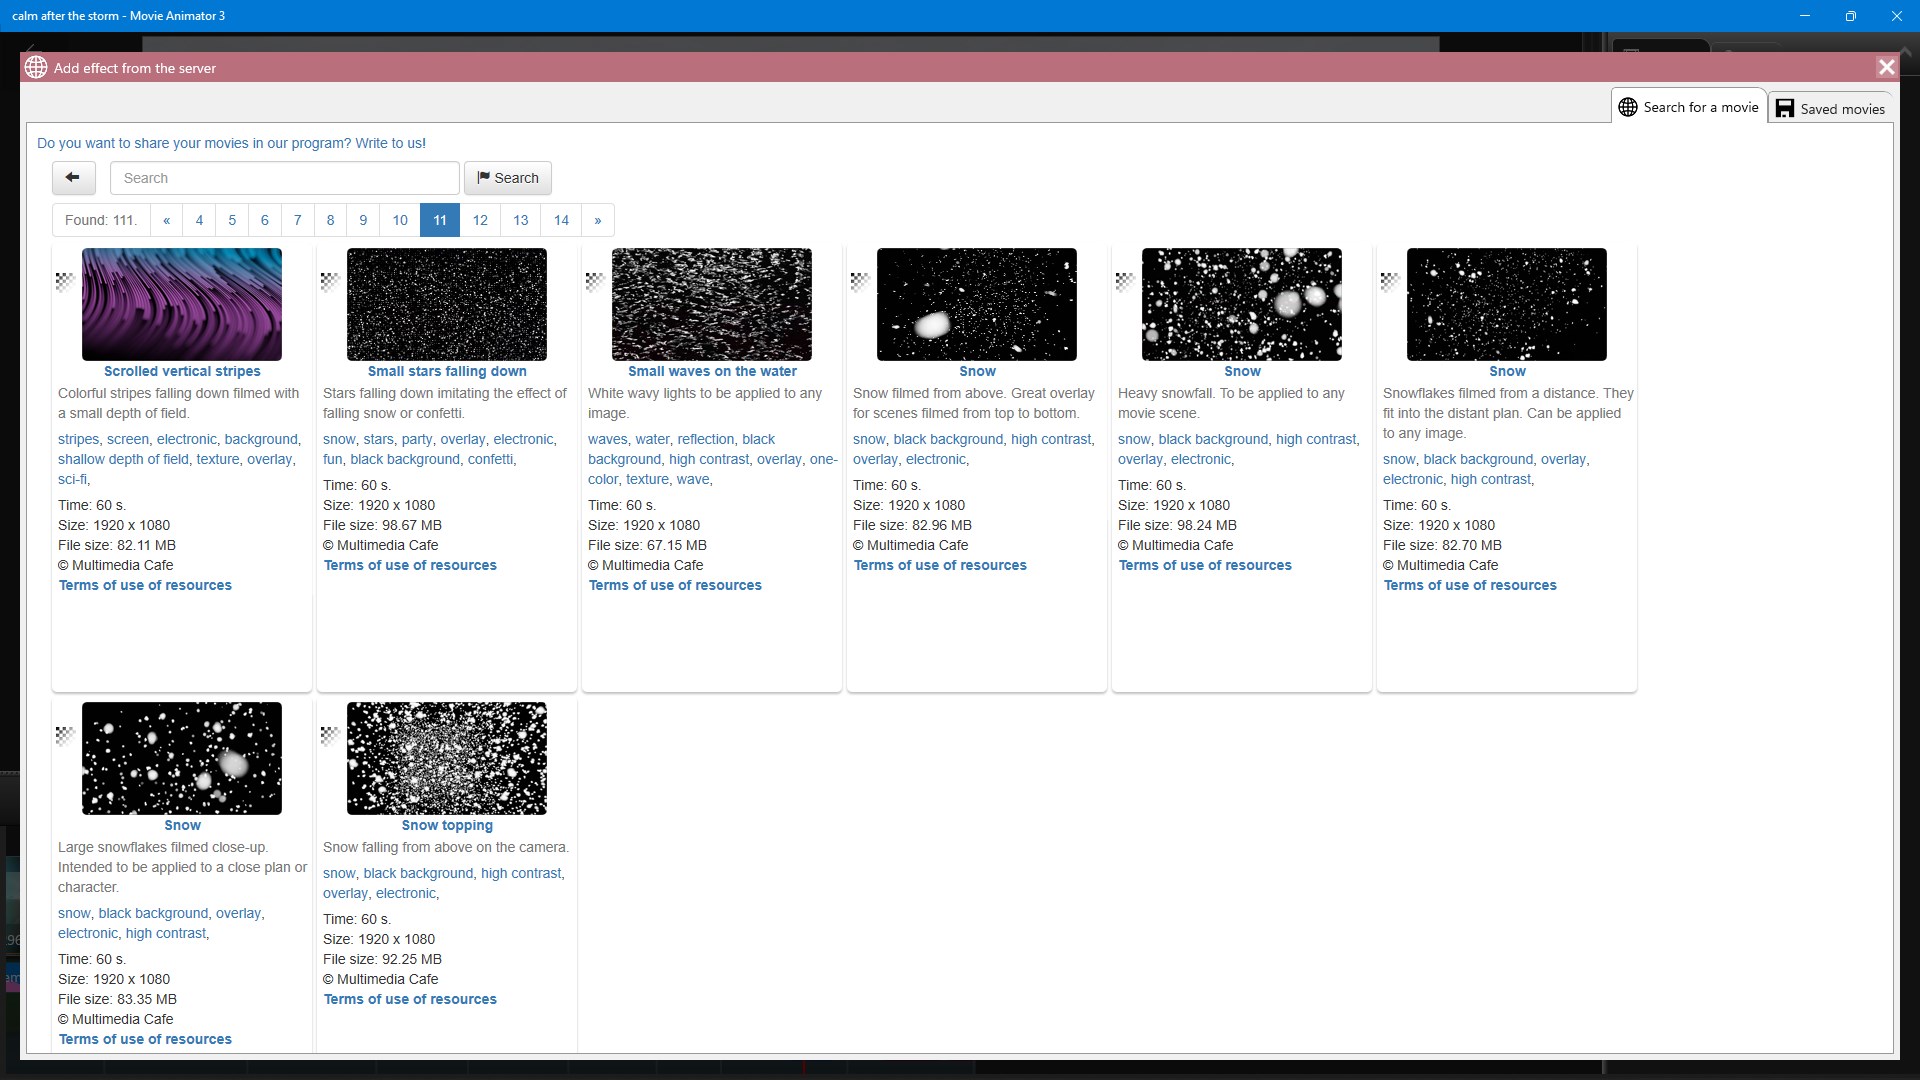Click the » arrow to jump forward pages

point(598,220)
